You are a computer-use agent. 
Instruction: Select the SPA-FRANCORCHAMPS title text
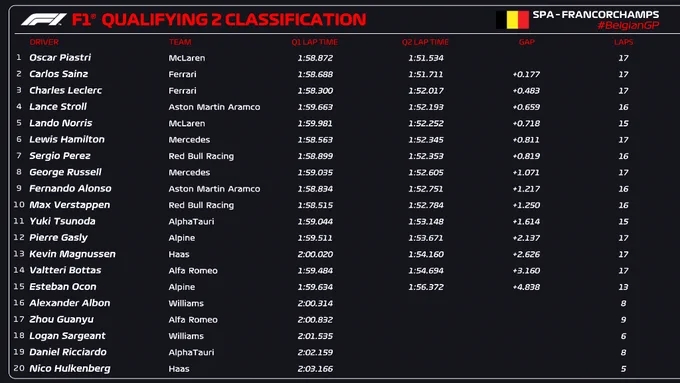[x=595, y=14]
